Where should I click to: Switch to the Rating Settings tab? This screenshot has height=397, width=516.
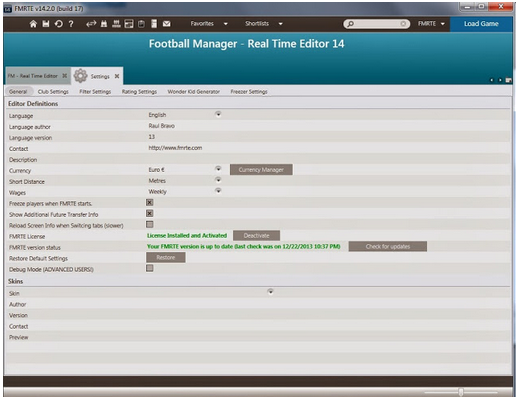(139, 91)
